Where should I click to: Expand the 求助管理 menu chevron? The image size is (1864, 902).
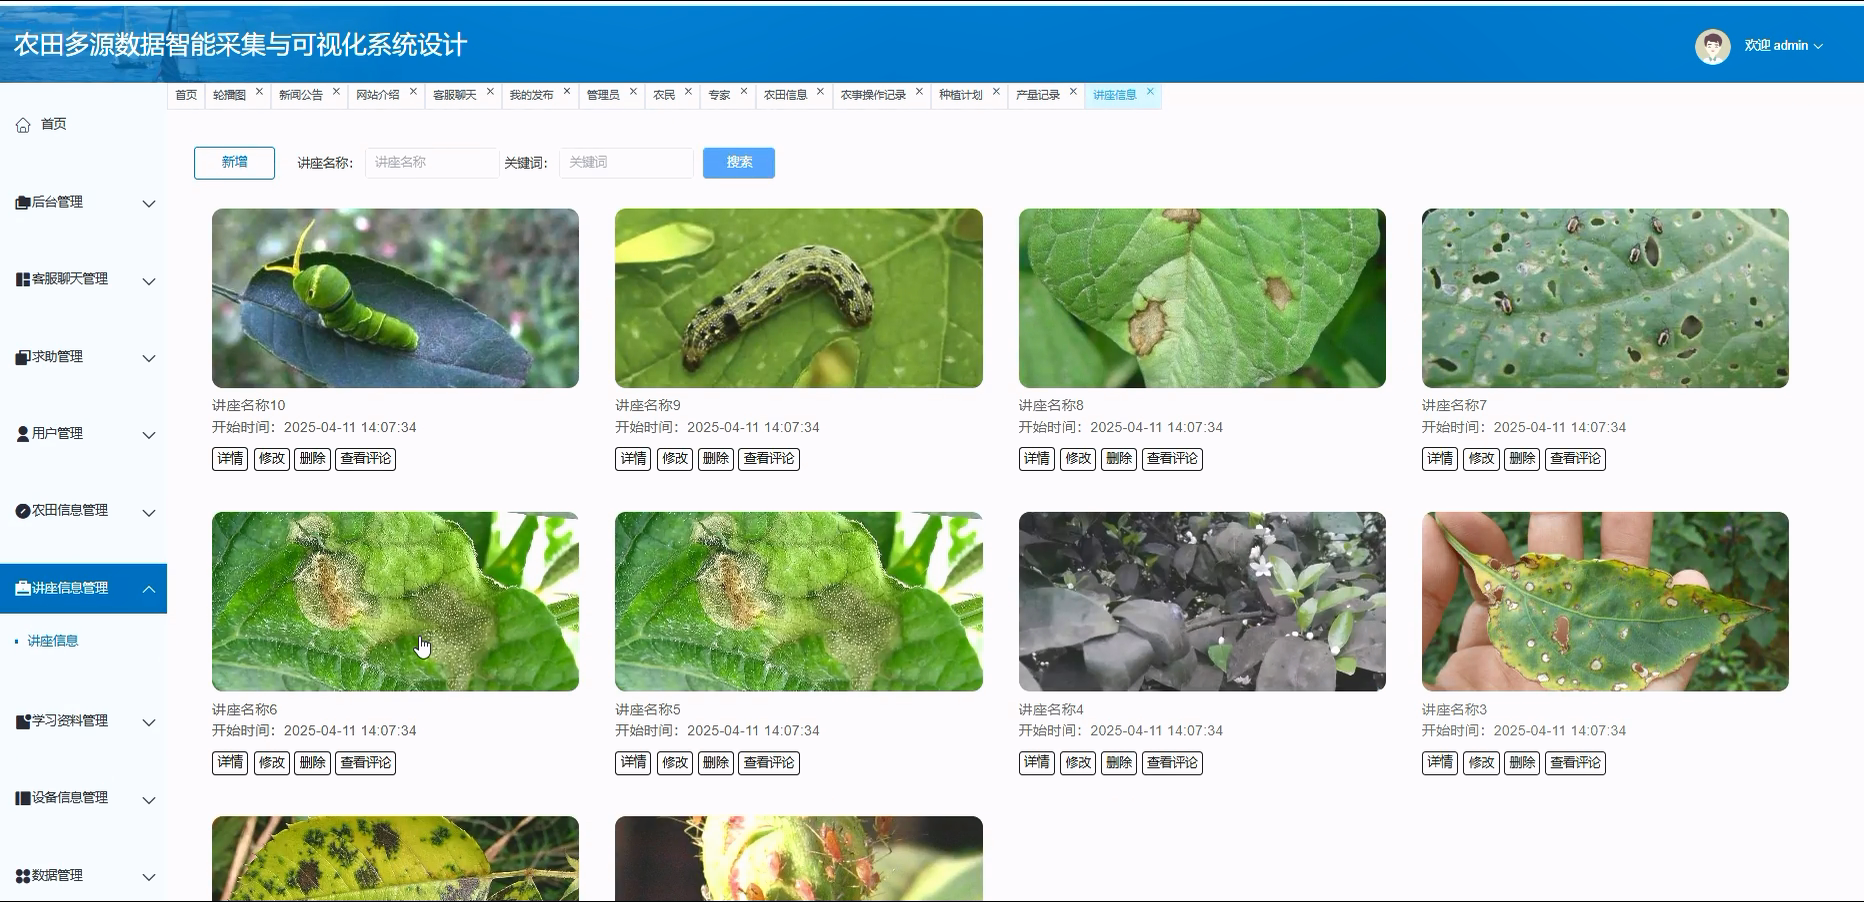[149, 359]
